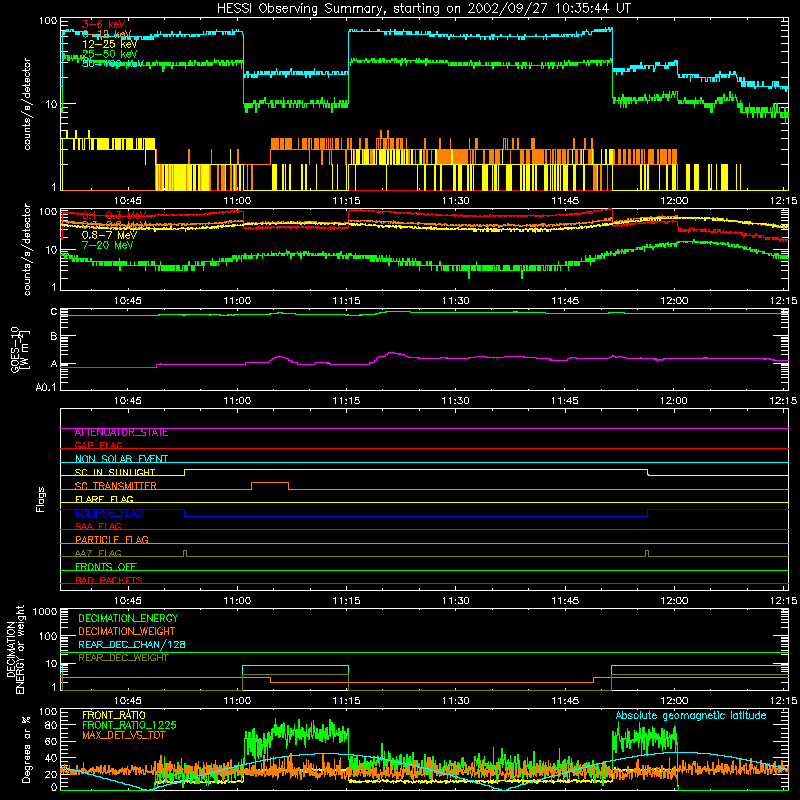The height and width of the screenshot is (800, 800).
Task: Click the '1000' tick label on decimation axis
Action: pyautogui.click(x=45, y=612)
